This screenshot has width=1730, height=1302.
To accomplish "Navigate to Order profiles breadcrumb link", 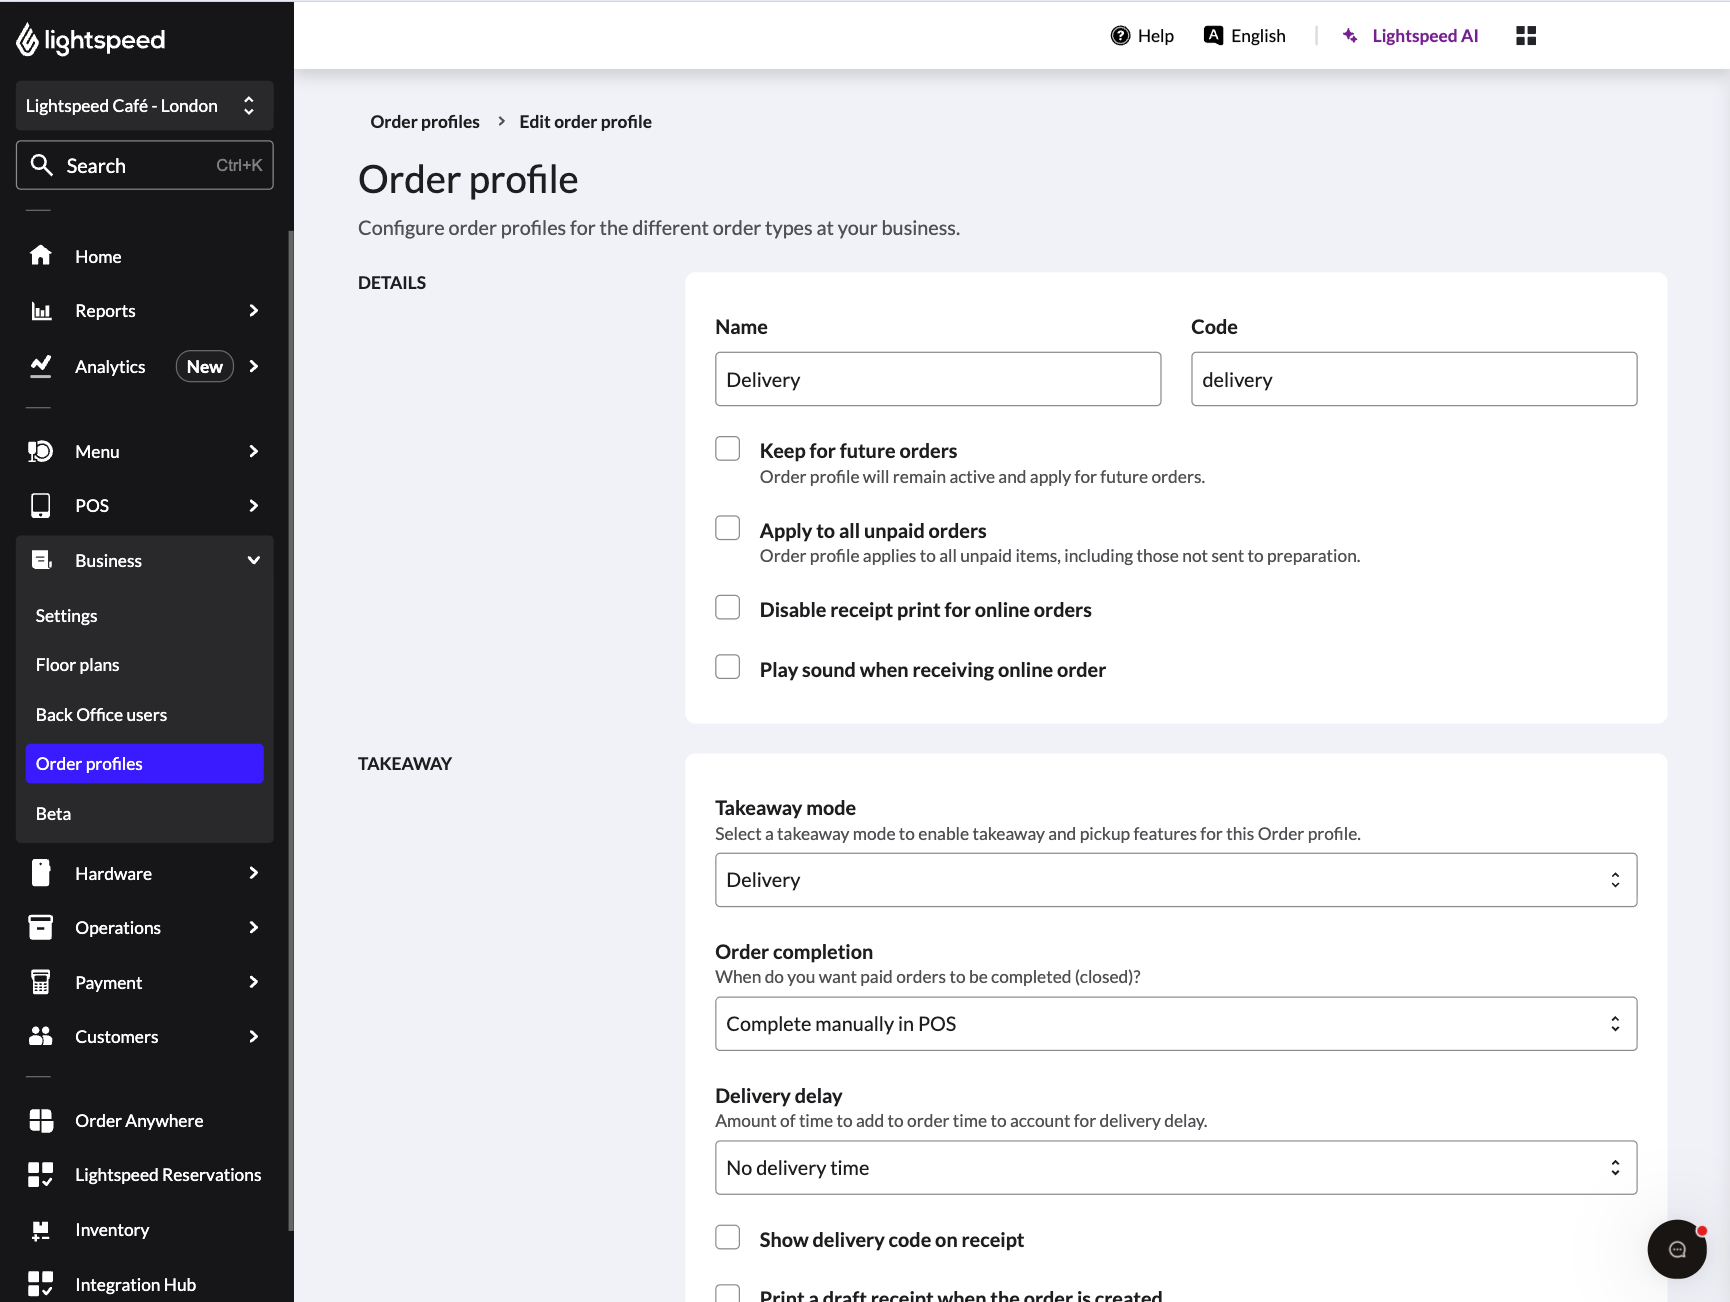I will (x=424, y=121).
